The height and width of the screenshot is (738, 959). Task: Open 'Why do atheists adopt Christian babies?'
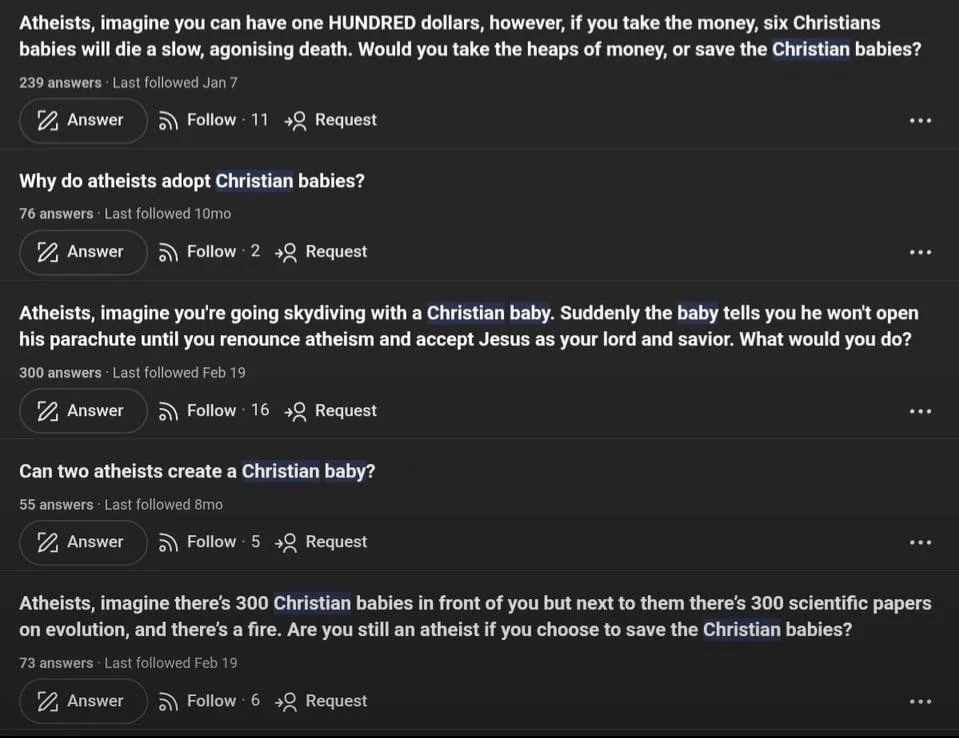[x=192, y=181]
